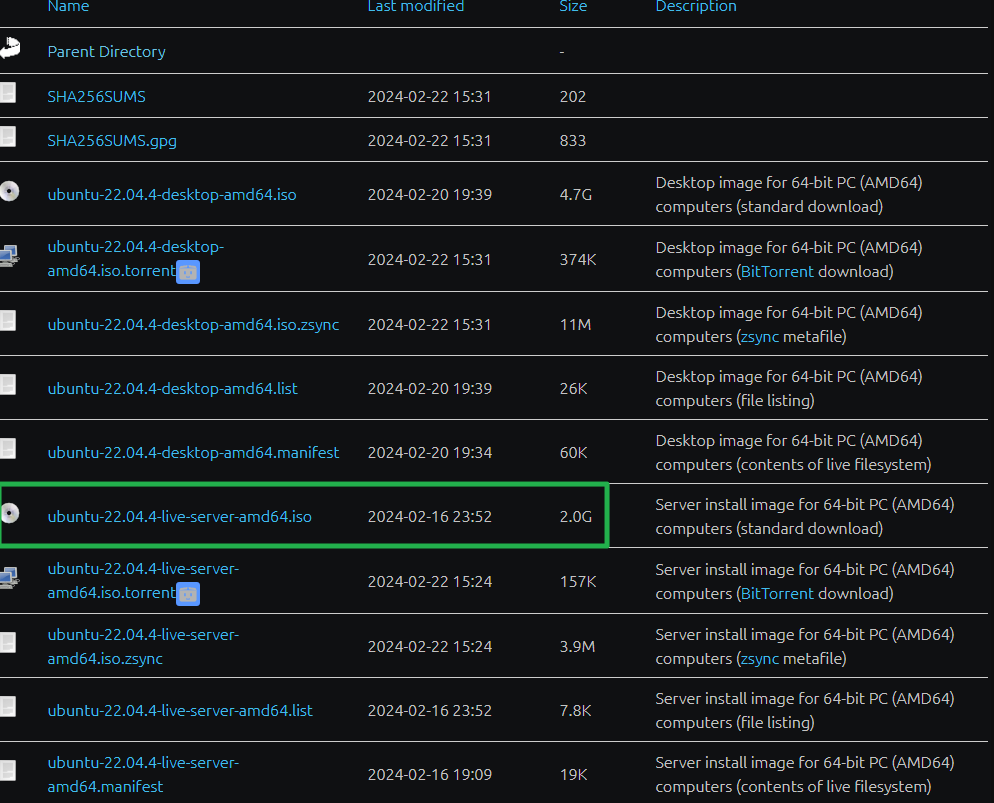The height and width of the screenshot is (803, 994).
Task: Click the disc icon beside live-server-amd64.iso
Action: tap(9, 514)
